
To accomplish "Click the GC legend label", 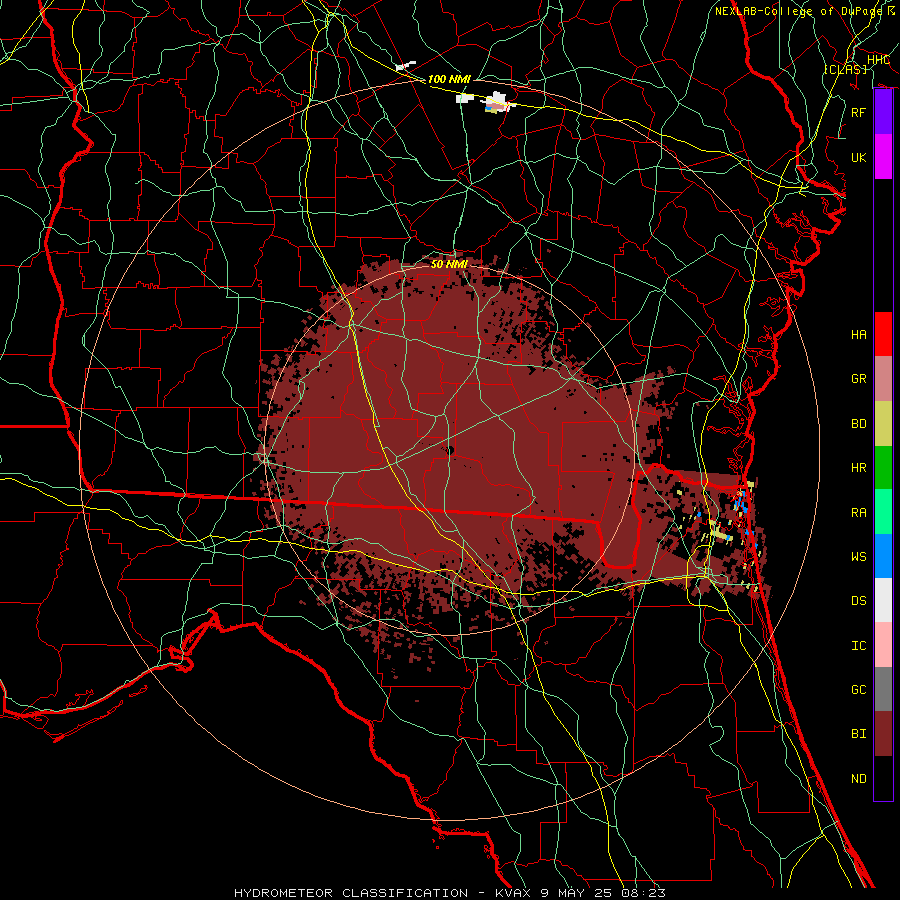I will [x=858, y=690].
